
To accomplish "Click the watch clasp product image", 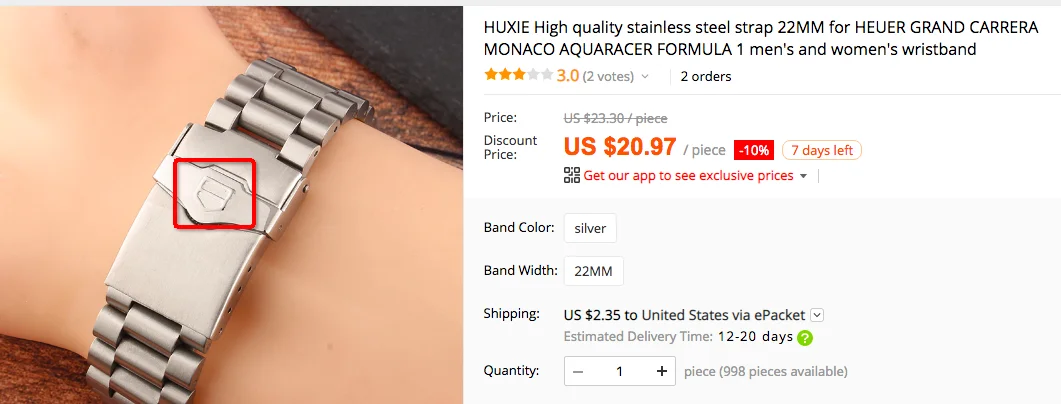I will pos(231,205).
